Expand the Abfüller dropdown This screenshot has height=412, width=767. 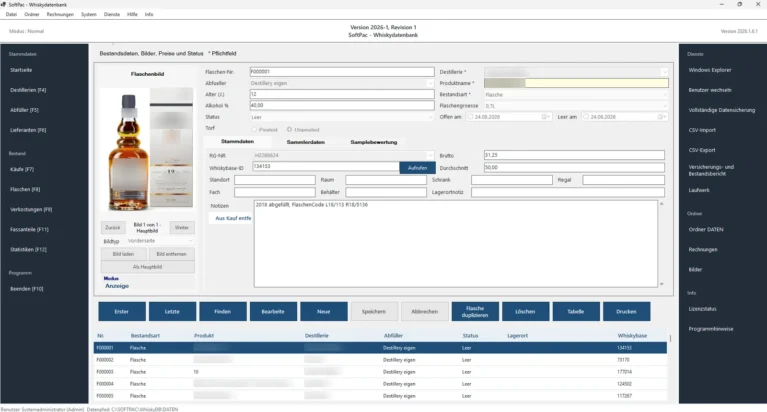(430, 83)
